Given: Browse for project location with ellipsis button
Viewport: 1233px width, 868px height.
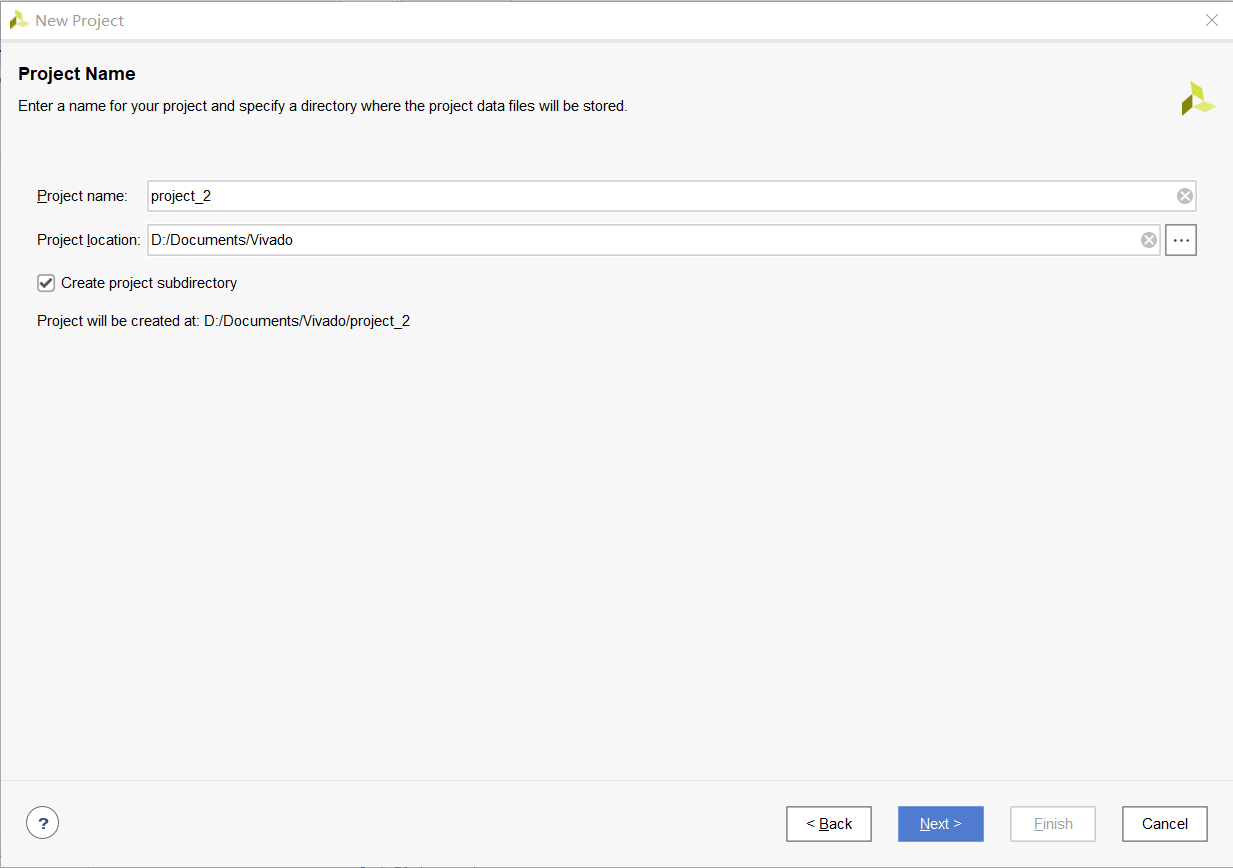Looking at the screenshot, I should 1181,240.
